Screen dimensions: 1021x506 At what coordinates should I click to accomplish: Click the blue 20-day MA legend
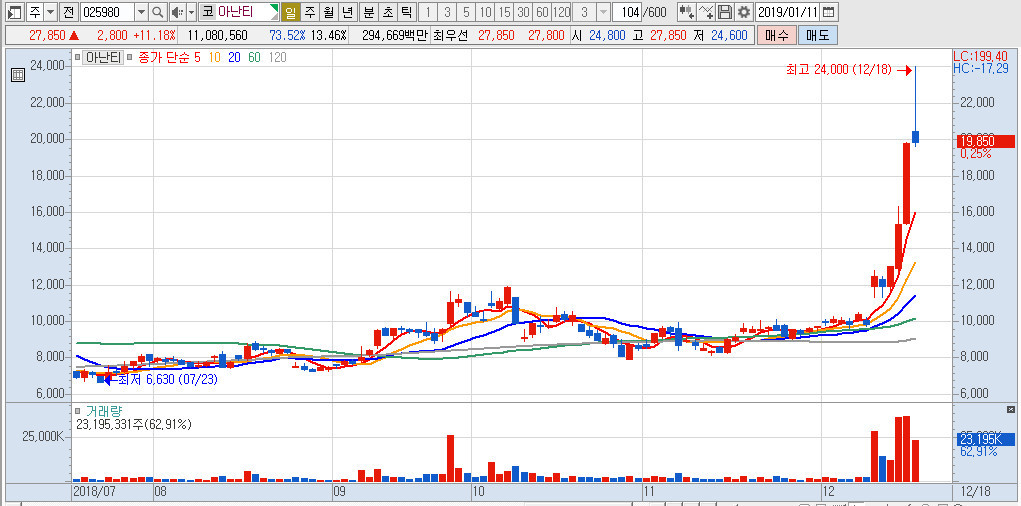pos(234,57)
